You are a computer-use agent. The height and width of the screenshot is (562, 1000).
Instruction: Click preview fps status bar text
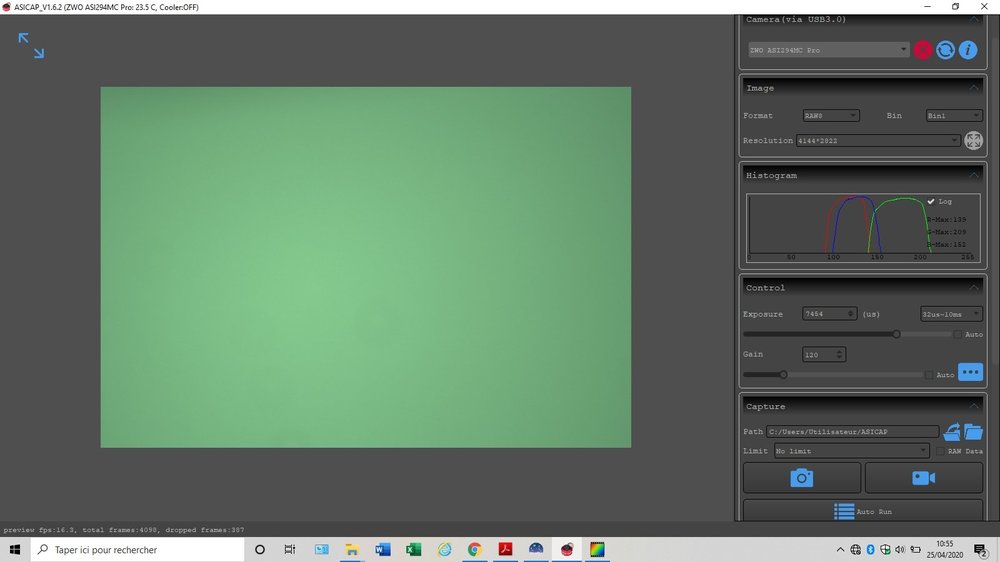pos(124,529)
